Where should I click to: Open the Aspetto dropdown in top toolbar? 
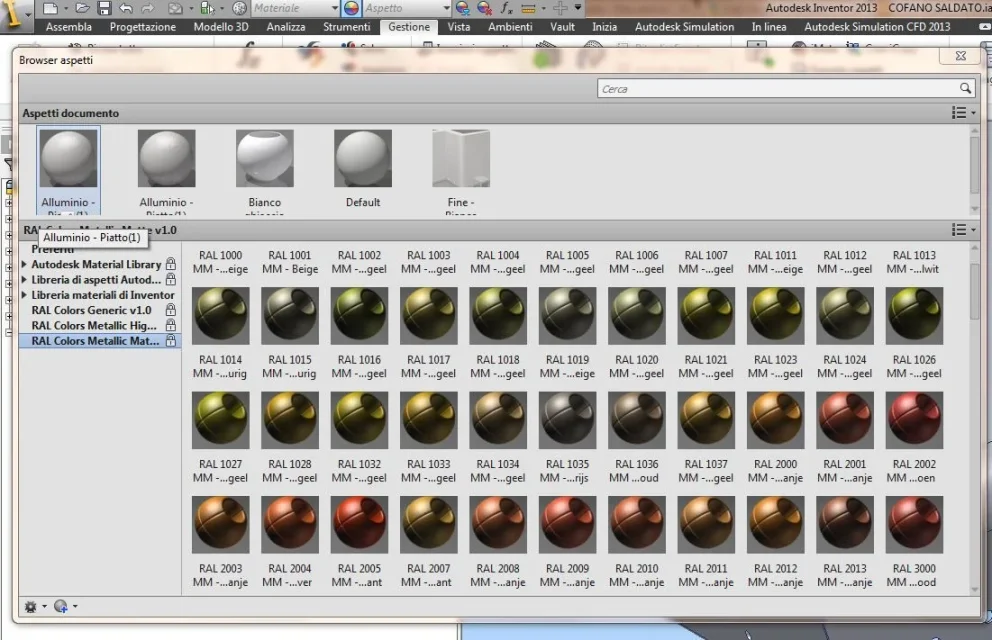tap(446, 8)
